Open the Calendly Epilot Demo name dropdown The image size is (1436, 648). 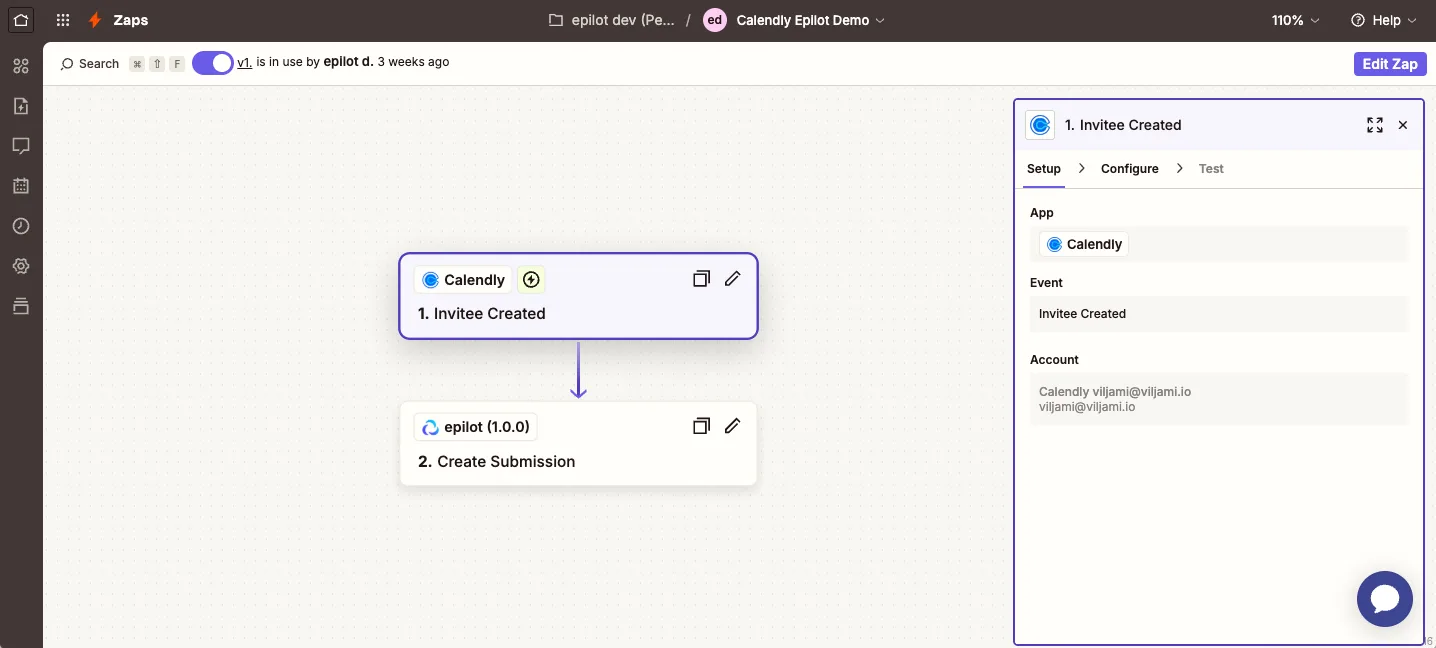tap(810, 20)
